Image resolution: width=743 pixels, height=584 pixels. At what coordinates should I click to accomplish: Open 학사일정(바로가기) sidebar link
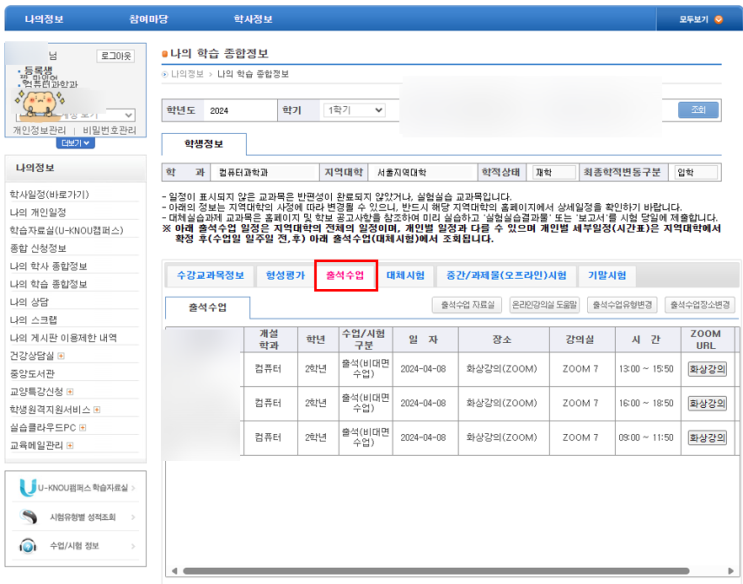(x=49, y=194)
